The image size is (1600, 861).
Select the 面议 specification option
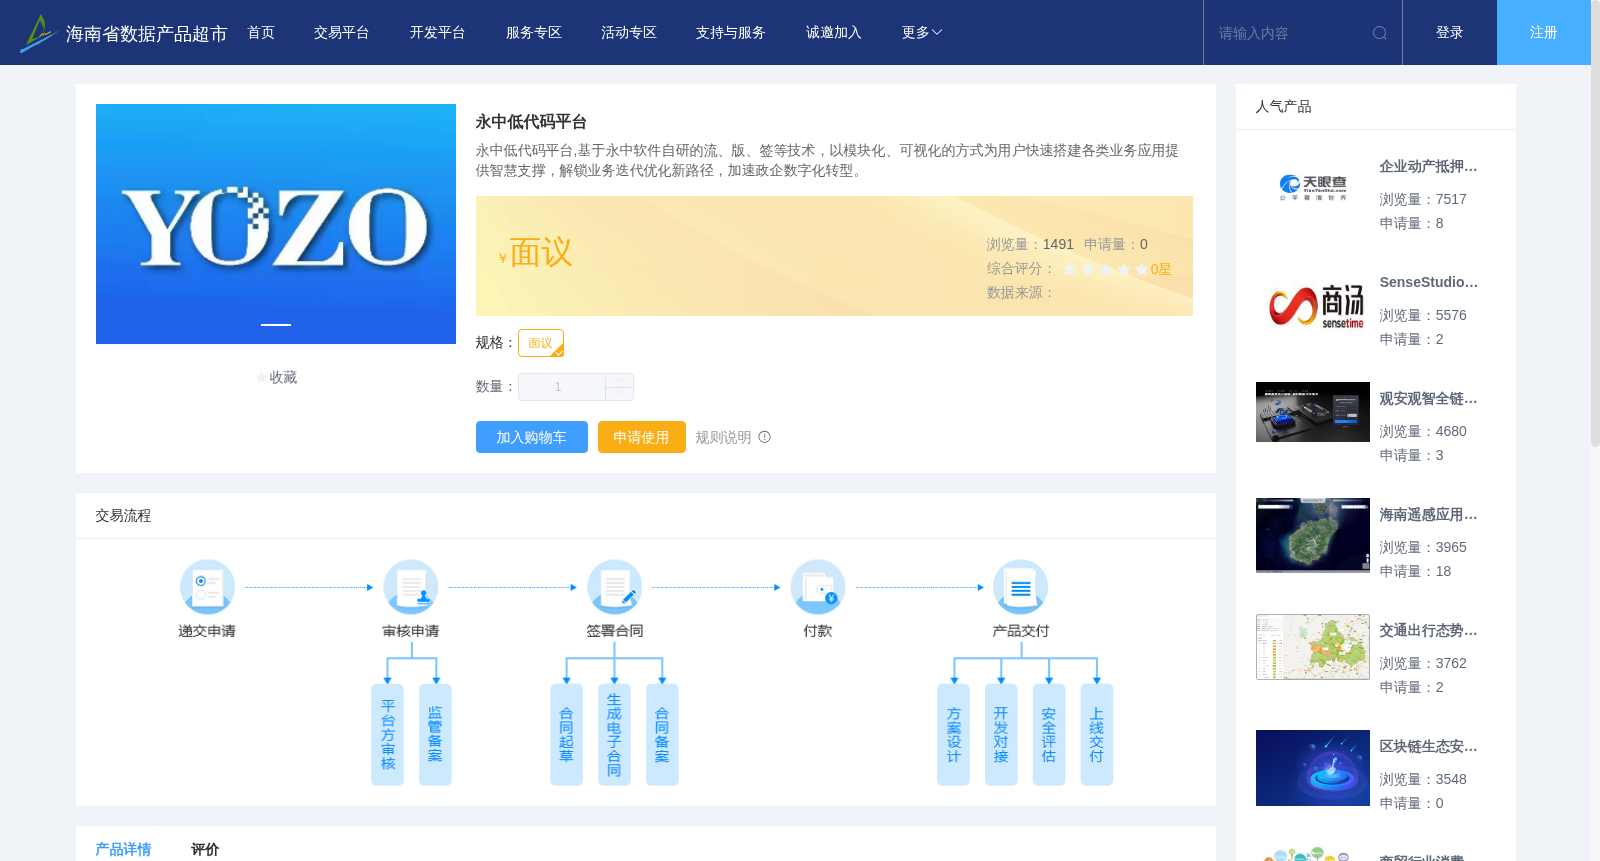point(541,343)
